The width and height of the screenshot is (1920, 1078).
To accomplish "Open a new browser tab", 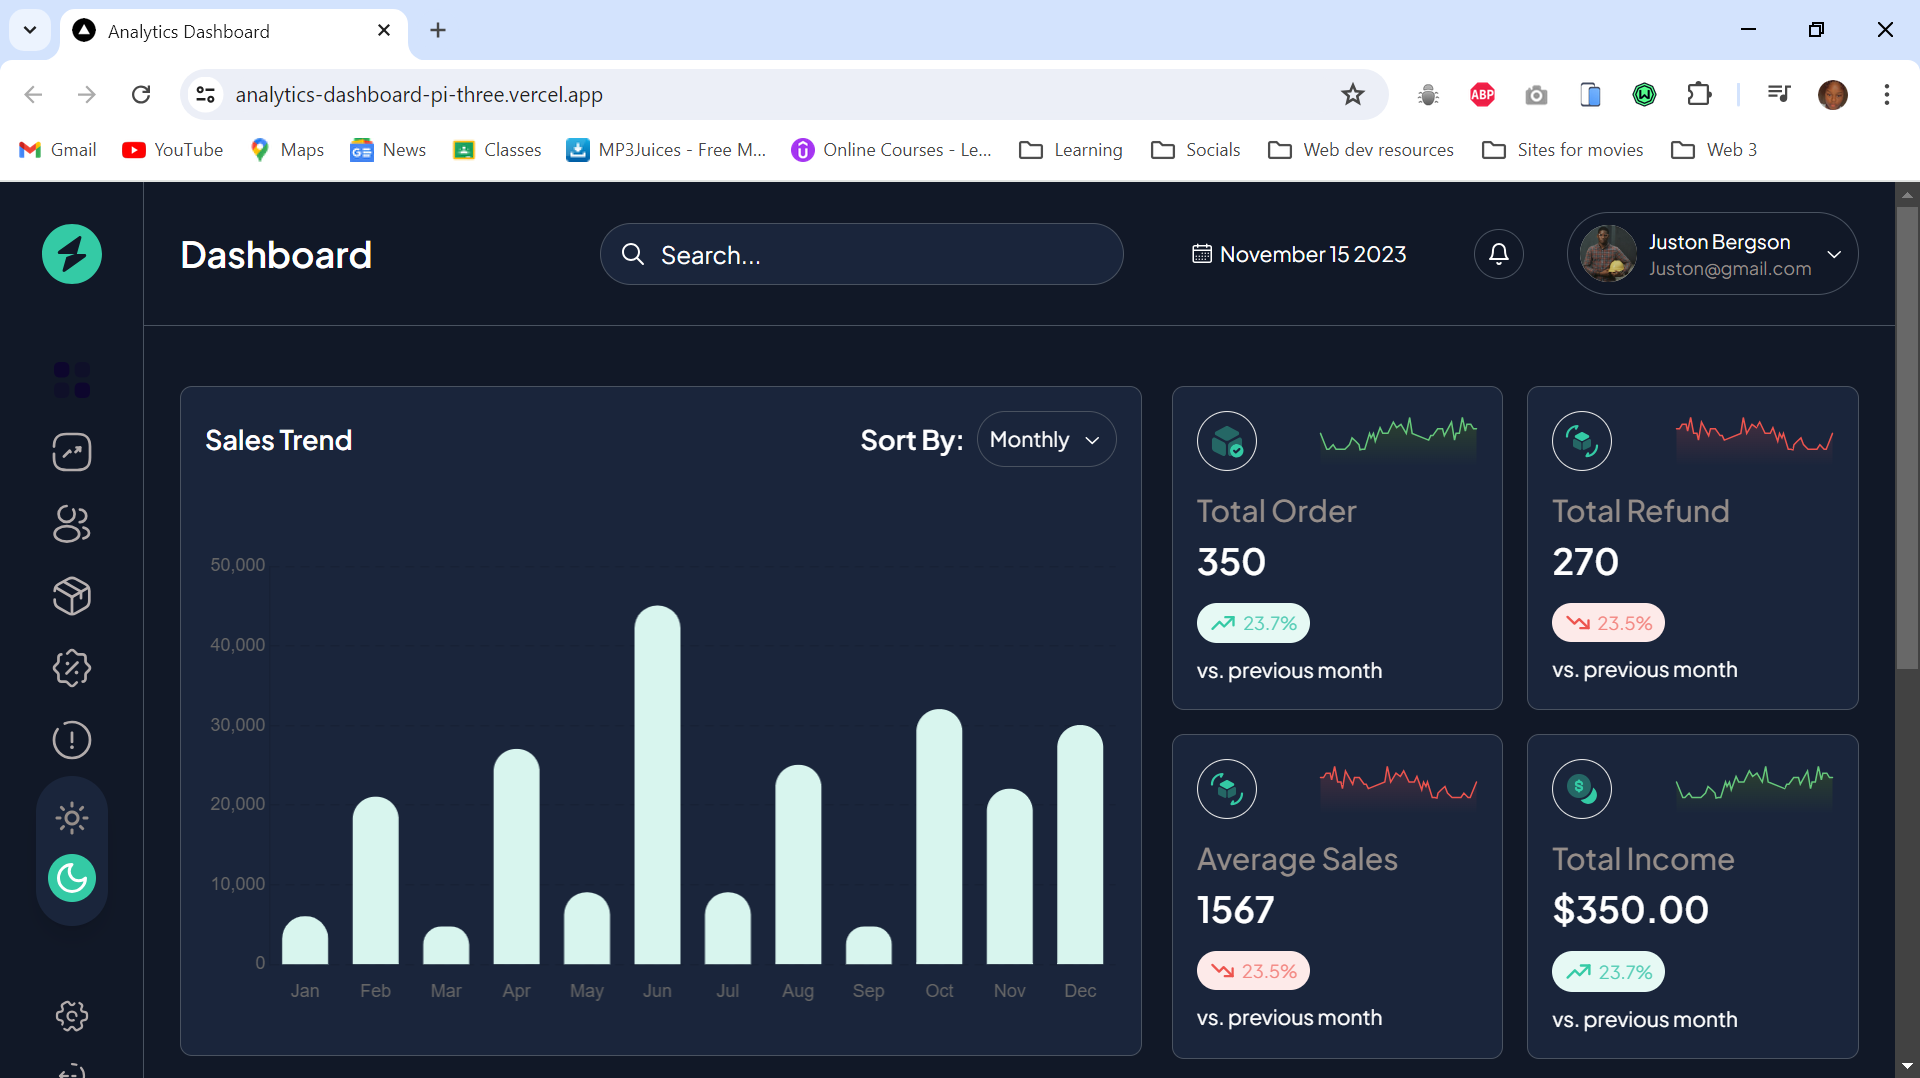I will (x=438, y=30).
